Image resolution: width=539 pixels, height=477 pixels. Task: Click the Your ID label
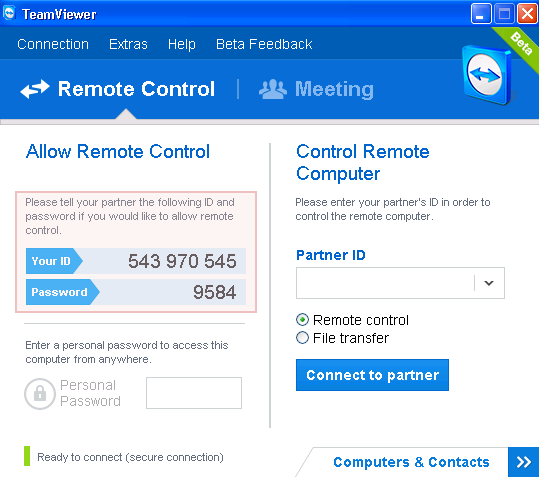[x=54, y=261]
